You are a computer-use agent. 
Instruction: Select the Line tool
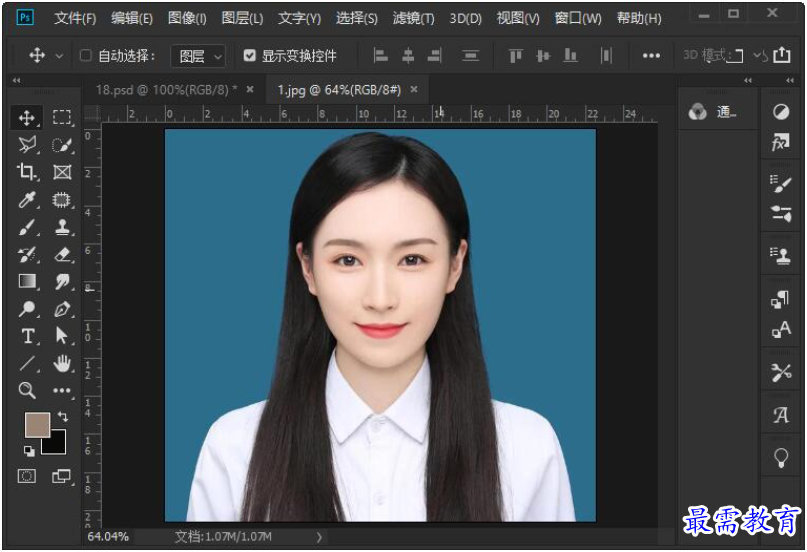point(27,363)
